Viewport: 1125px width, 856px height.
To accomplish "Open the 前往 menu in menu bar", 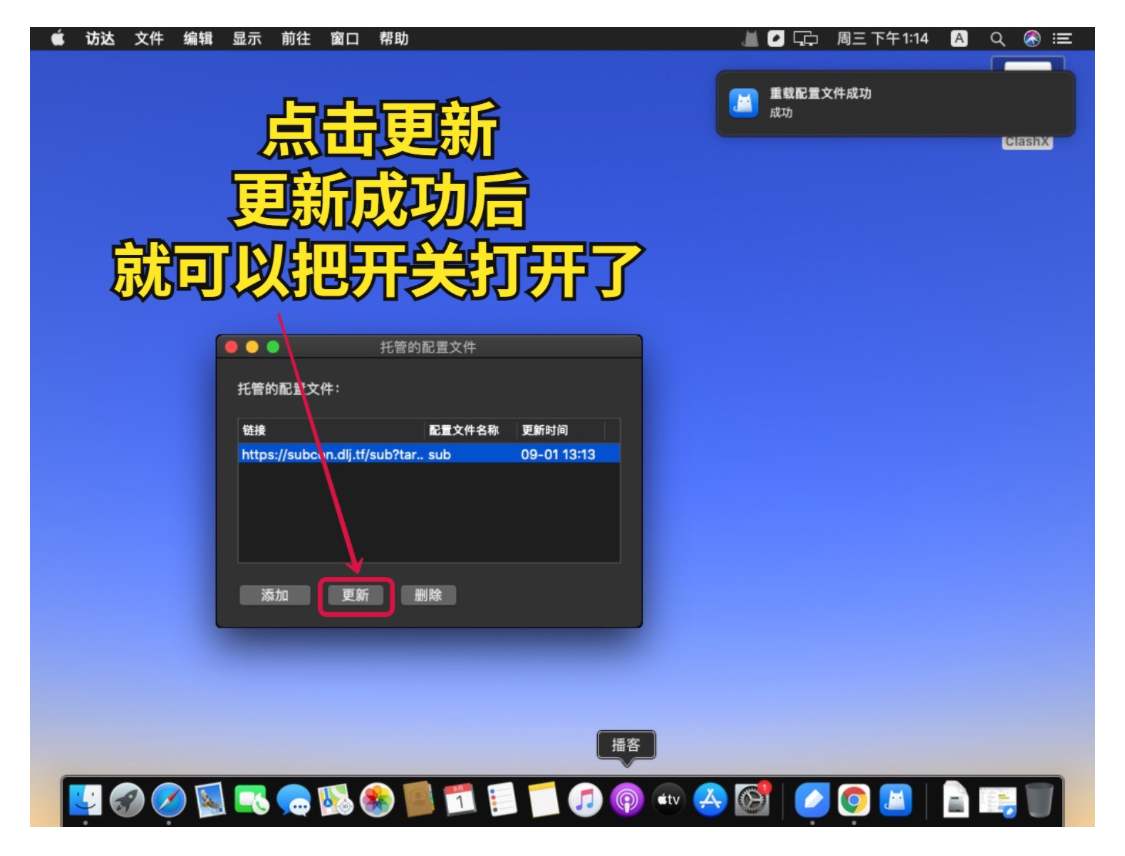I will coord(296,39).
